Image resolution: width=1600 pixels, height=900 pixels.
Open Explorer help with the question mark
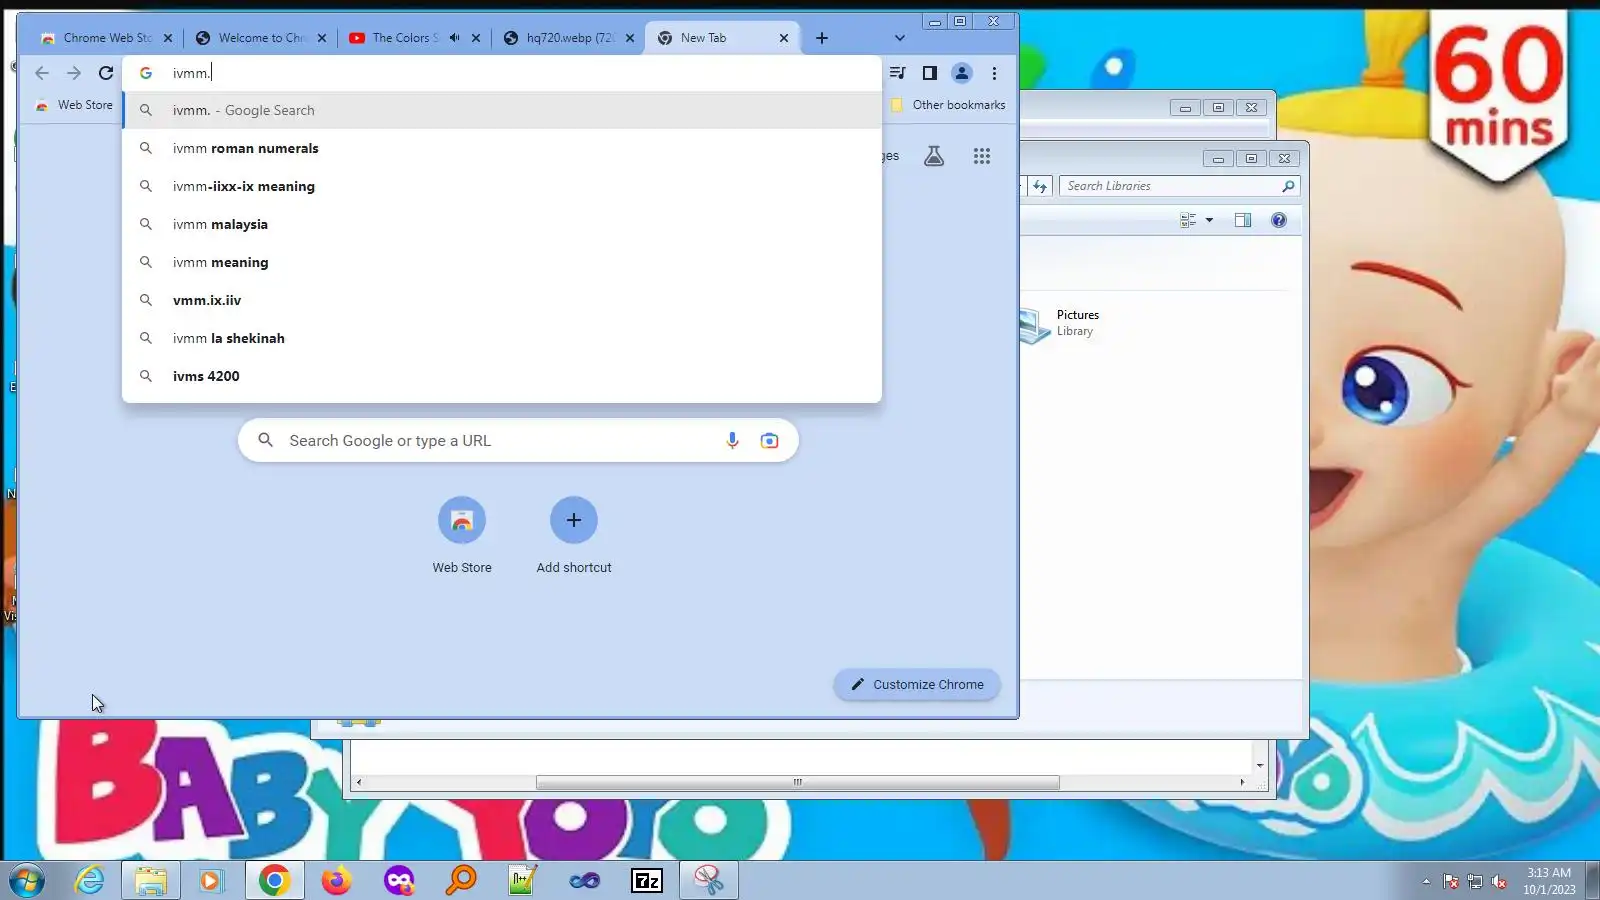1279,220
